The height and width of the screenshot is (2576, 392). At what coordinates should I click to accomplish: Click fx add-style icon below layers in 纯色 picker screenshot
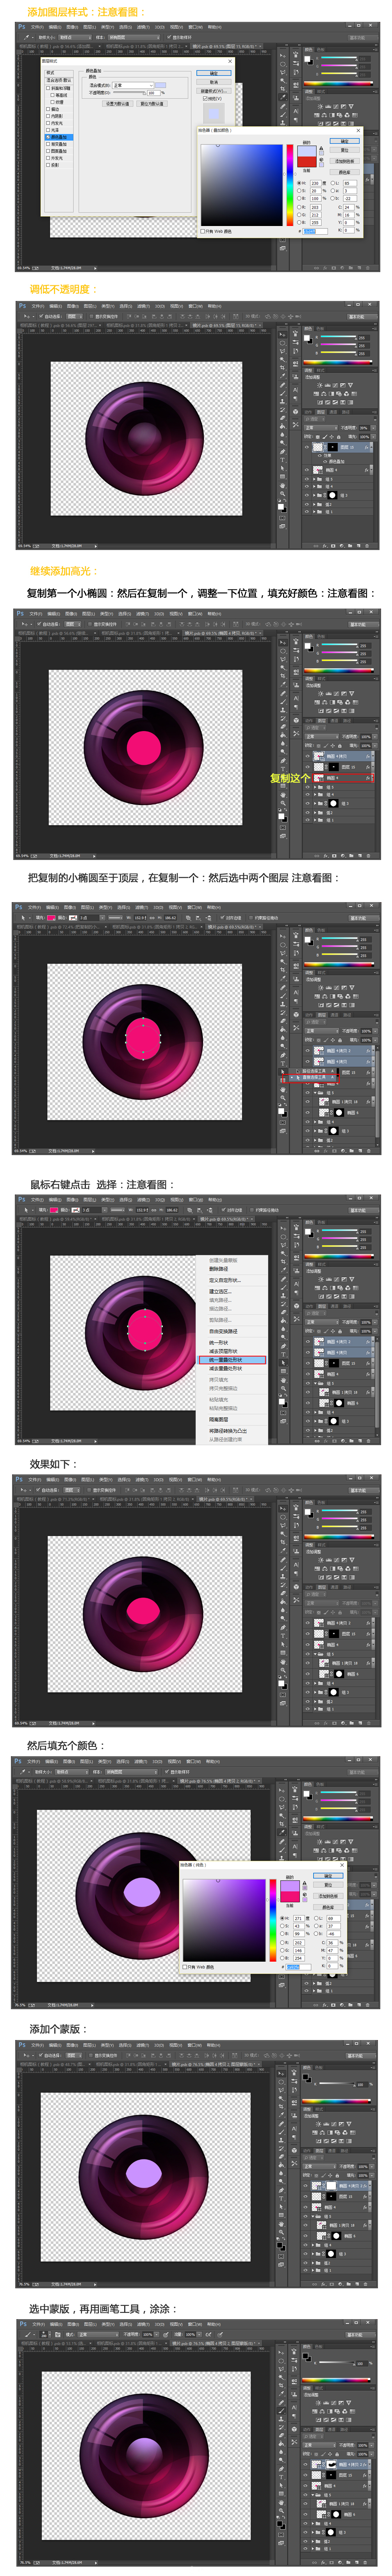point(325,2005)
